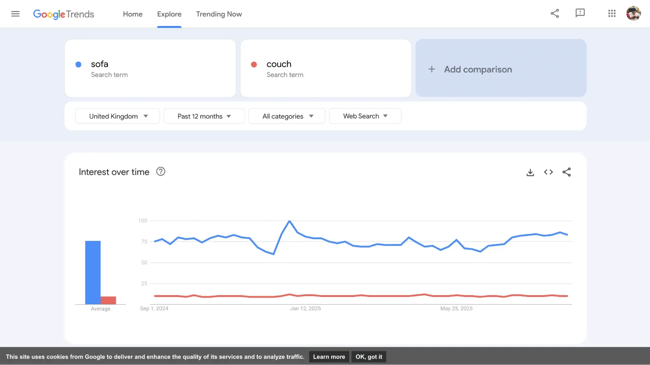
Task: Click the Interest over time heading
Action: click(x=114, y=172)
